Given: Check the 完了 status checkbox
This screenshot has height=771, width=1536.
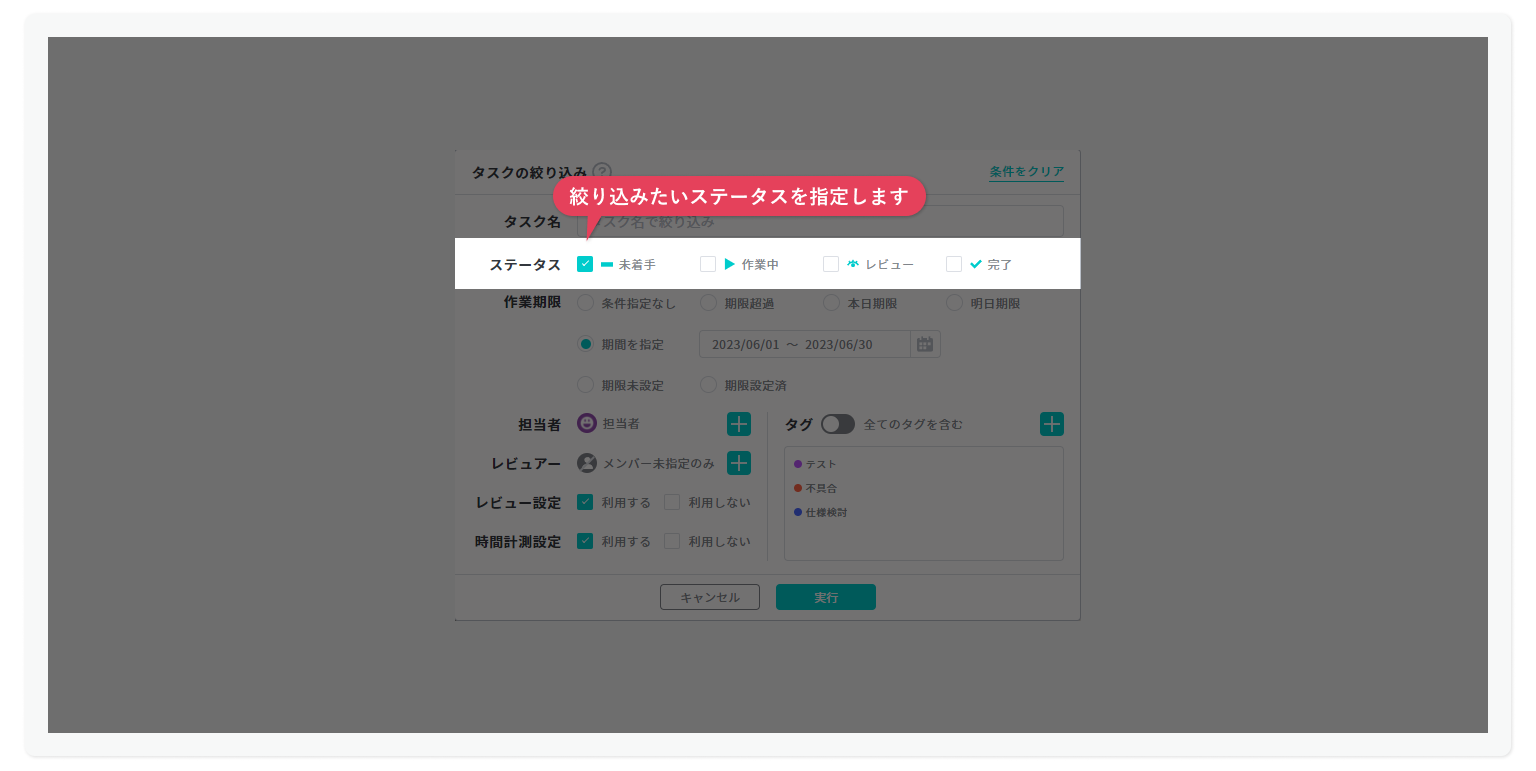Looking at the screenshot, I should (954, 264).
